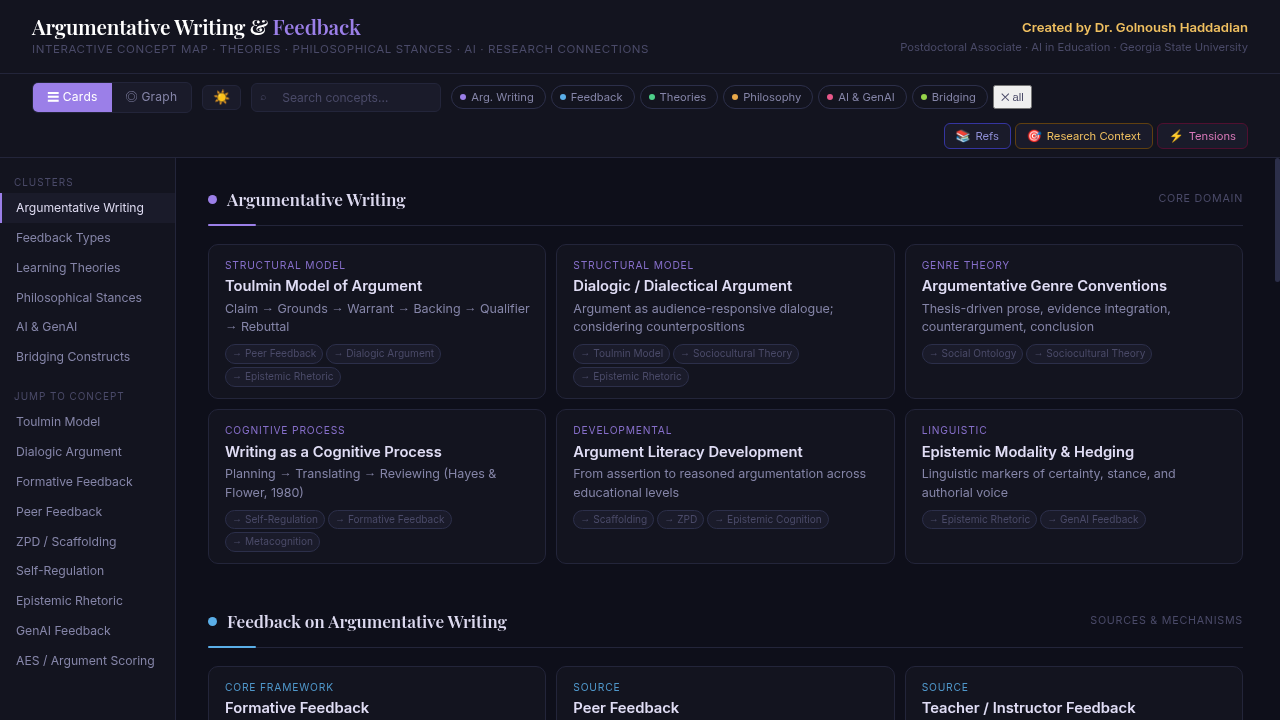The width and height of the screenshot is (1280, 720).
Task: Jump to Dialogic Argument concept
Action: coord(88,452)
